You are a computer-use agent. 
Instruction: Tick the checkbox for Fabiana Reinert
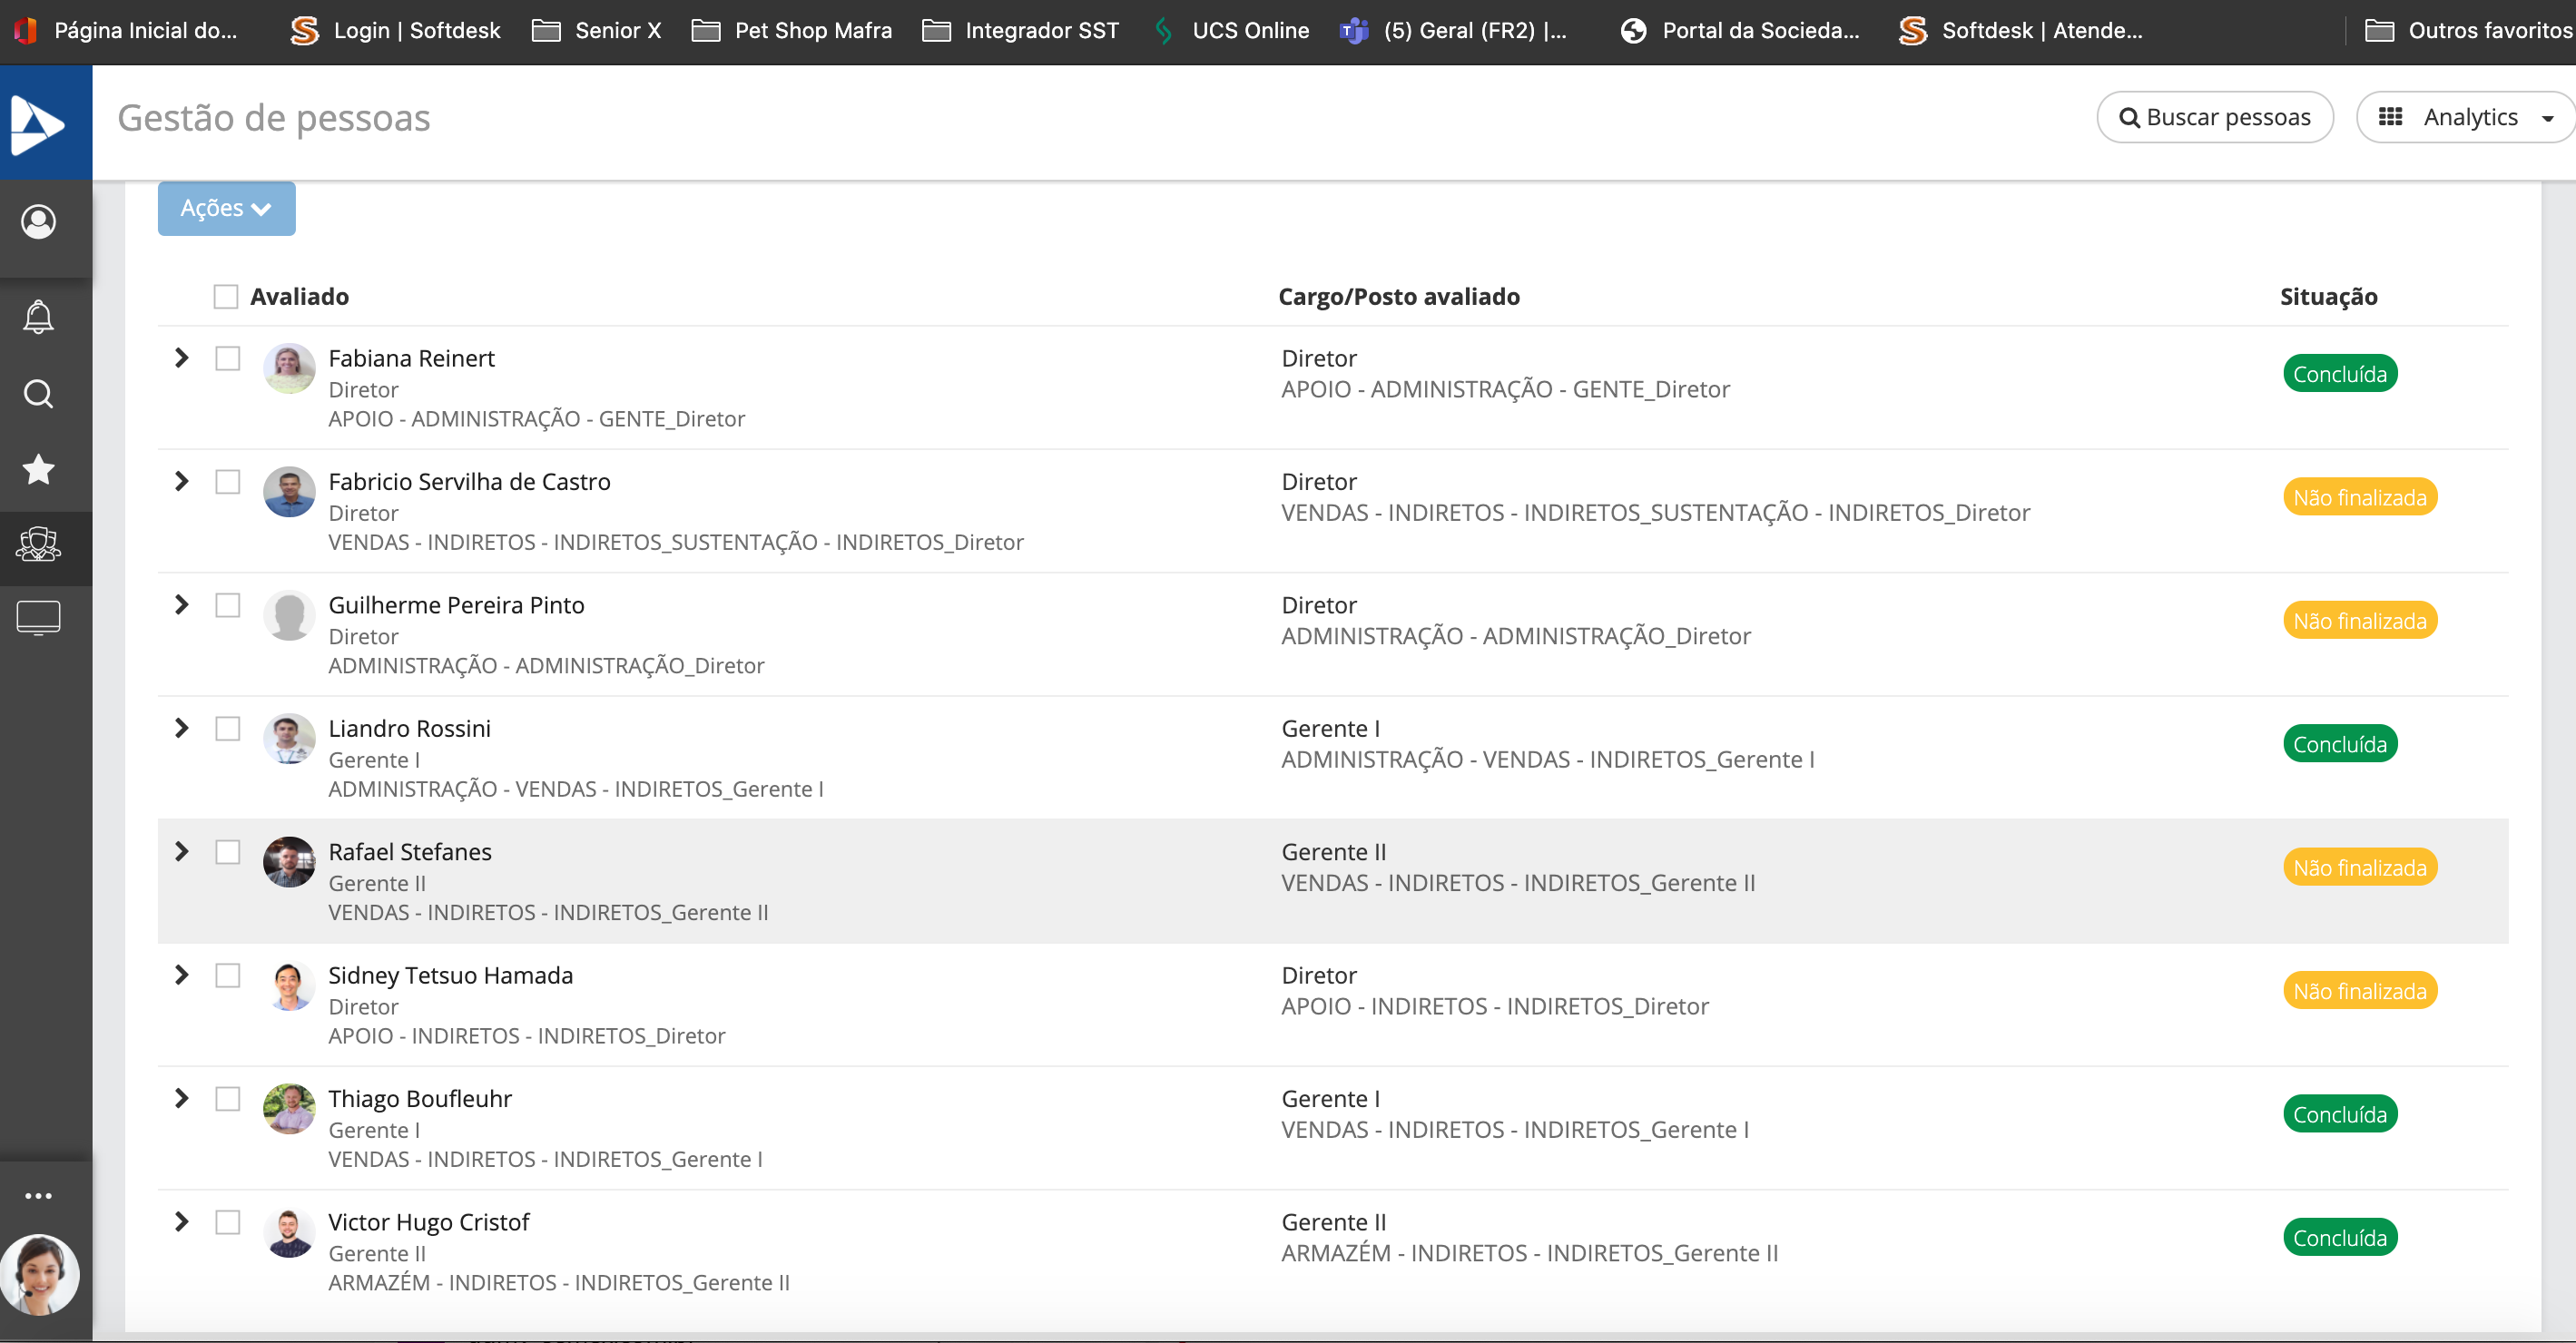tap(228, 359)
